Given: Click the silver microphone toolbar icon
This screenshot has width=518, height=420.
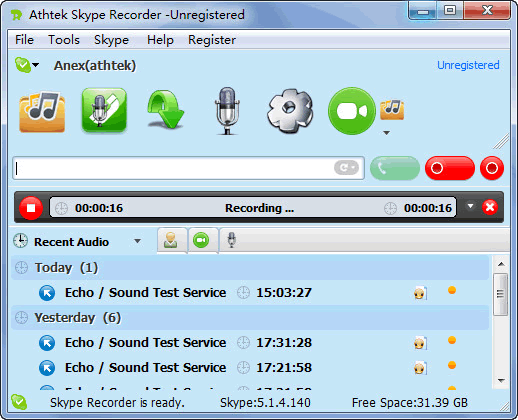Looking at the screenshot, I should click(x=227, y=111).
